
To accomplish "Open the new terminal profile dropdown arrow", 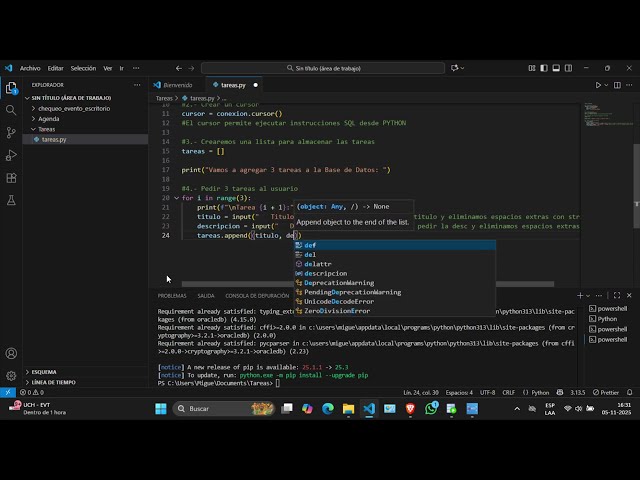I will tap(588, 296).
